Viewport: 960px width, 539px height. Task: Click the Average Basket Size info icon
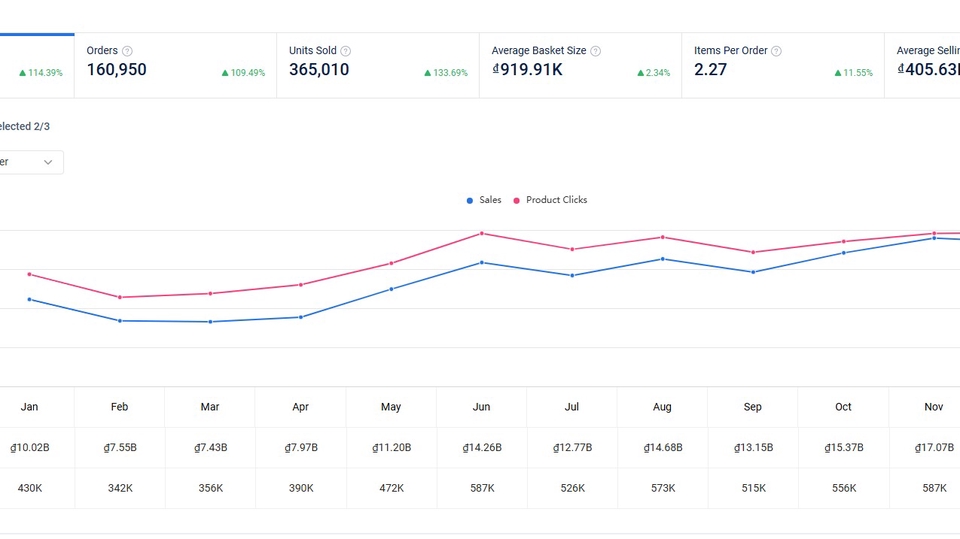tap(596, 51)
